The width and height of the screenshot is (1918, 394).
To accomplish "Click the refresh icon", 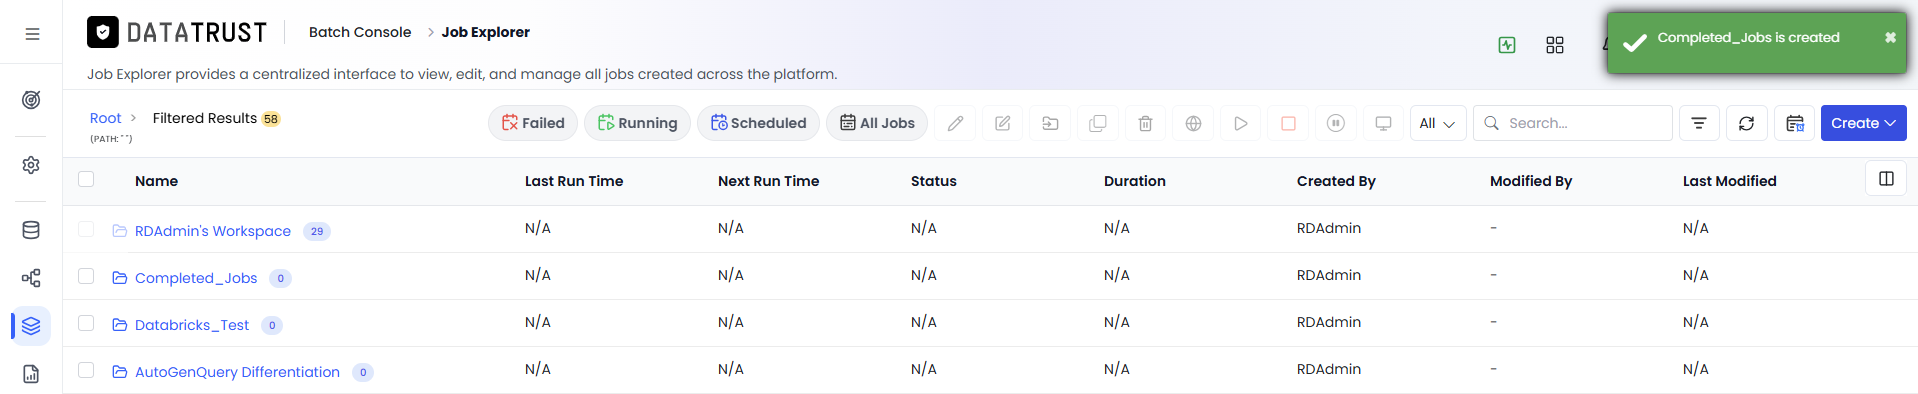I will [1746, 123].
